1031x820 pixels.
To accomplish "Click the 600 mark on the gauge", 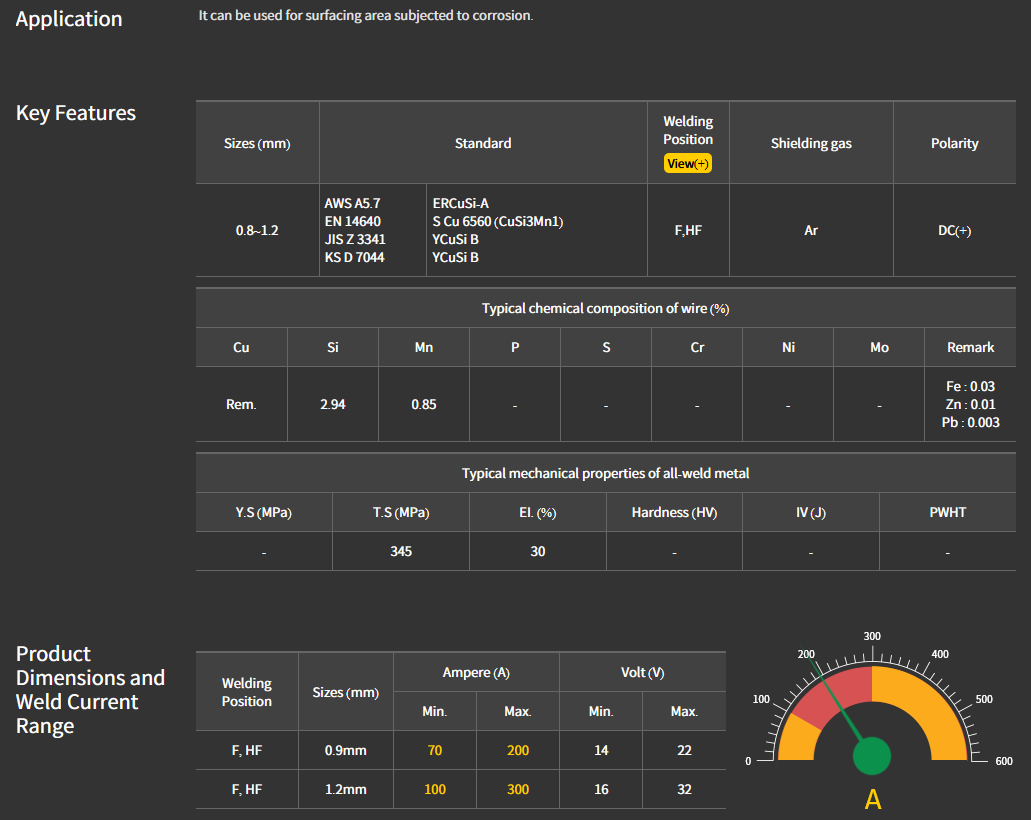I will 1004,761.
